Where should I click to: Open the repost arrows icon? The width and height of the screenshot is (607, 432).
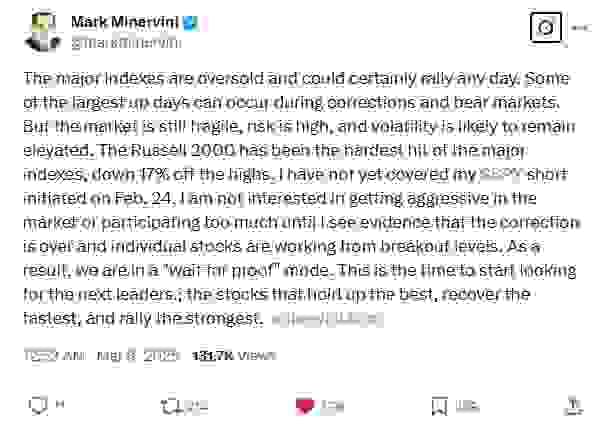[x=171, y=406]
